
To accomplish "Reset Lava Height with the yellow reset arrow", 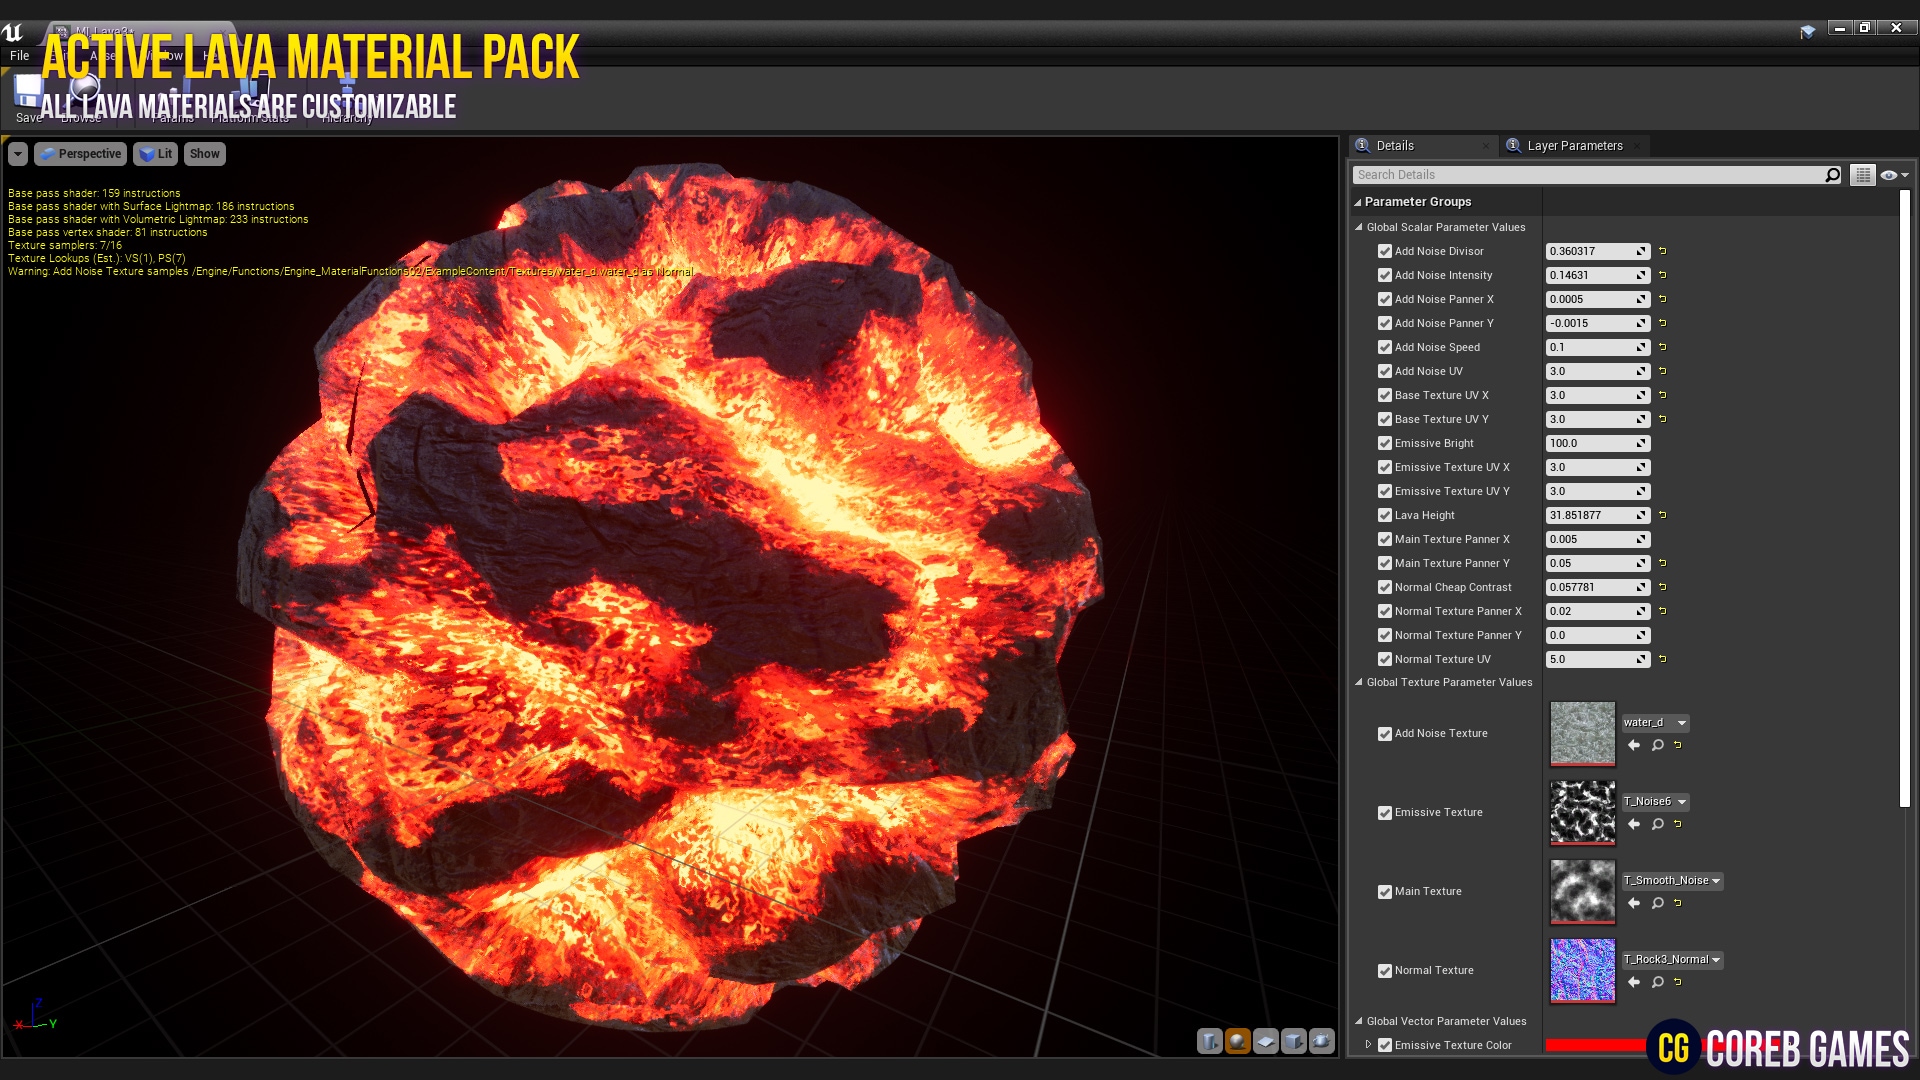I will [x=1661, y=515].
